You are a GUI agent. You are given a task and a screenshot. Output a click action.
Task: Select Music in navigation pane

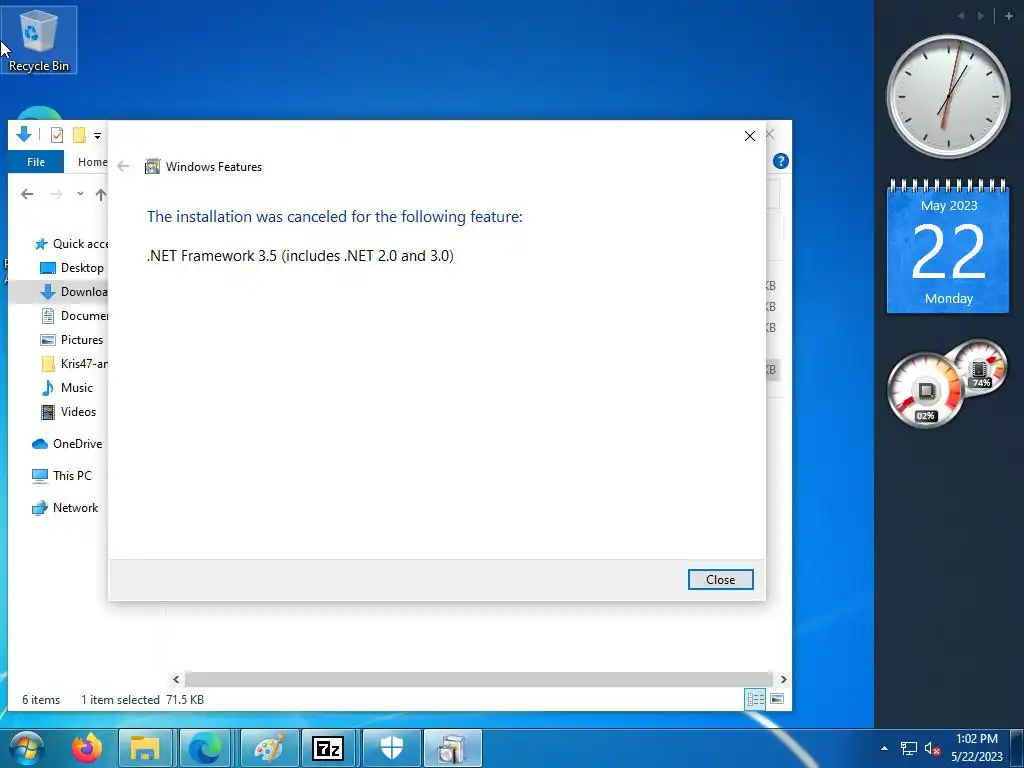click(x=67, y=388)
